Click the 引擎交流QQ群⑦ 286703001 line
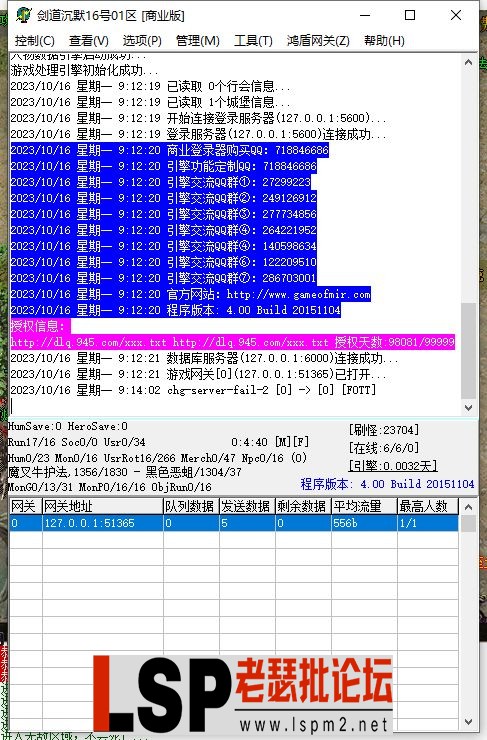The width and height of the screenshot is (487, 740). (163, 278)
